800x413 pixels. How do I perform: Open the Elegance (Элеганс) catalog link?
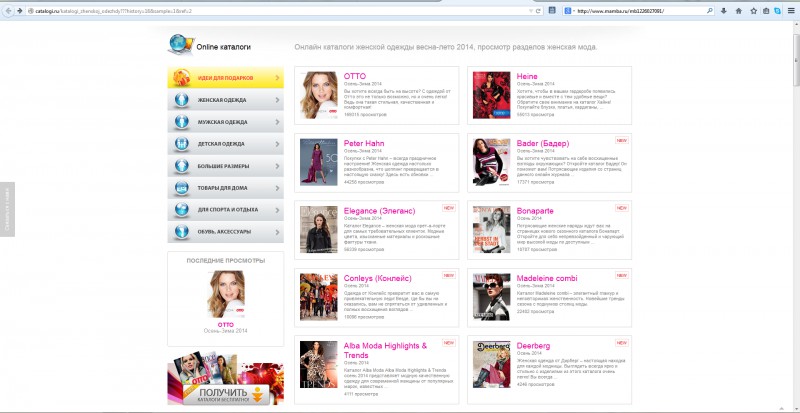[x=379, y=211]
